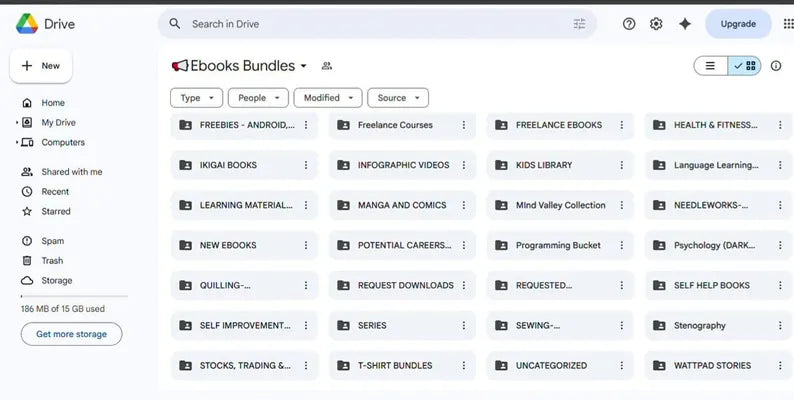
Task: Open the Help question mark icon
Action: 629,24
